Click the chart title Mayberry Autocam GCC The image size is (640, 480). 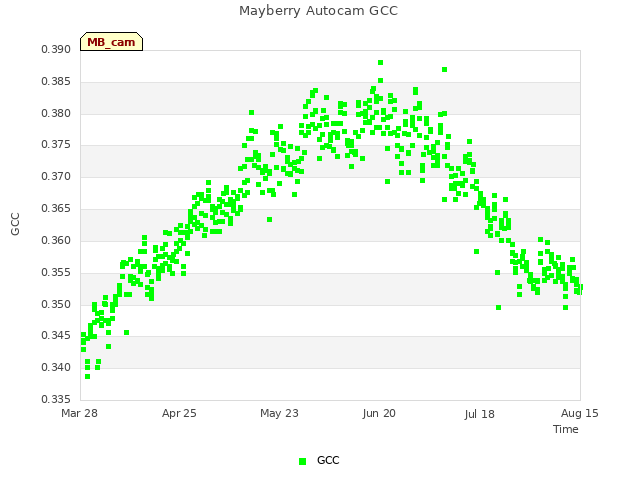[318, 11]
